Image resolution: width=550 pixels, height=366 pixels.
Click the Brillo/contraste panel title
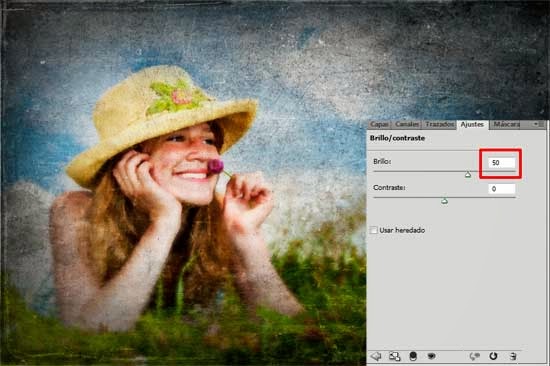click(397, 138)
